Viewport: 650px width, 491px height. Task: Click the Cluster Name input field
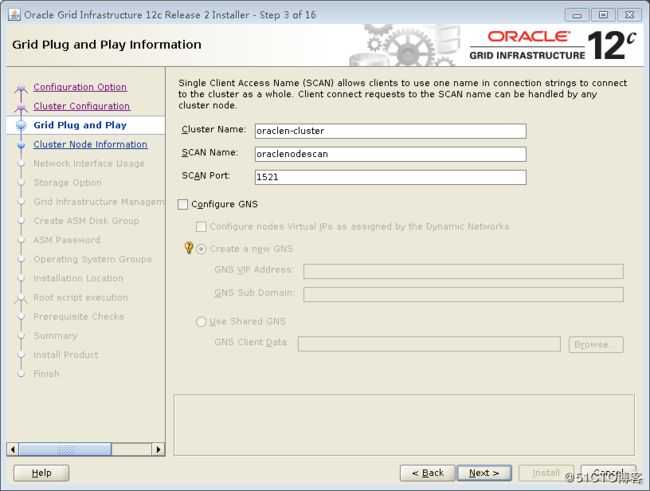[x=390, y=131]
